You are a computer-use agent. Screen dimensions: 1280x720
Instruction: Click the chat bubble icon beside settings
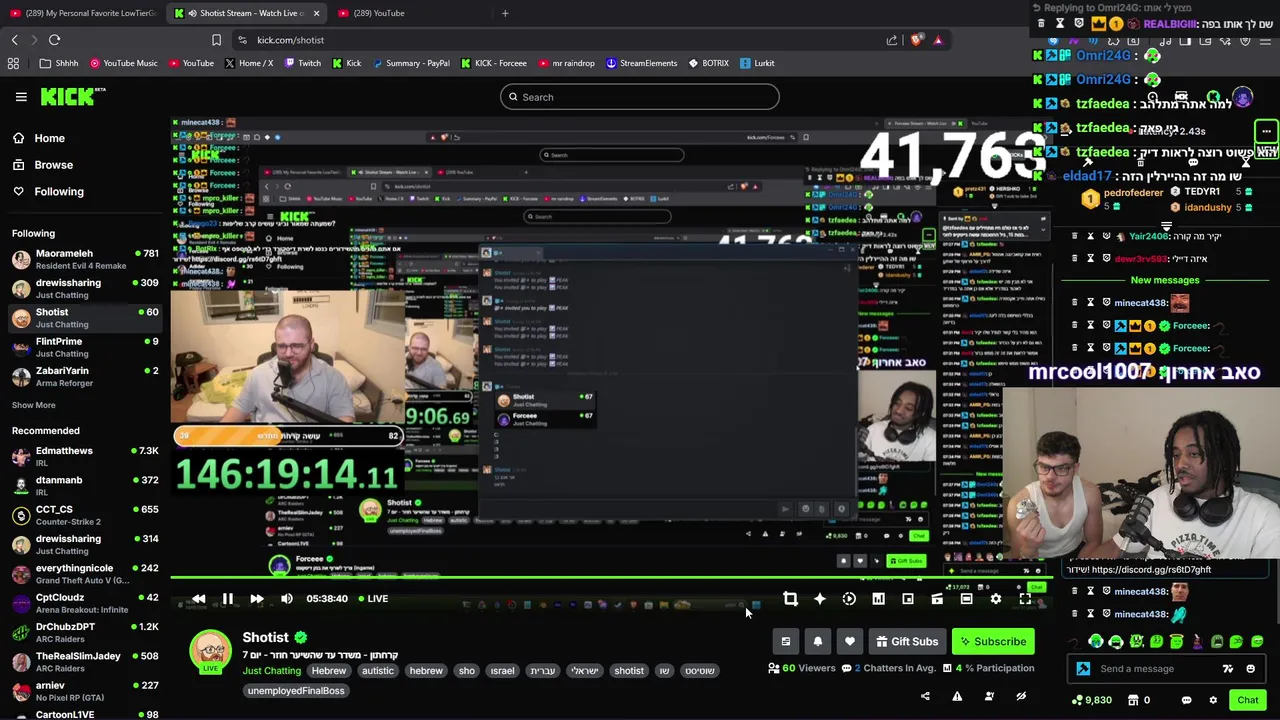pyautogui.click(x=1186, y=700)
